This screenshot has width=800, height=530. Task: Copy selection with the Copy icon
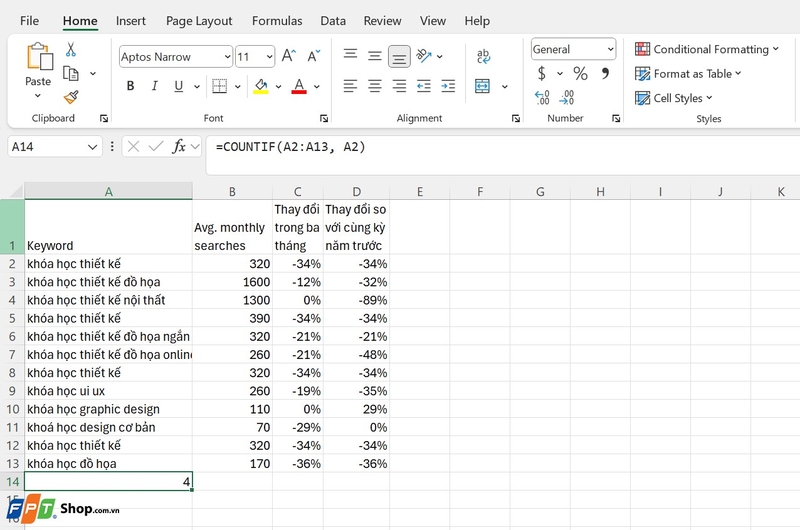pyautogui.click(x=71, y=73)
